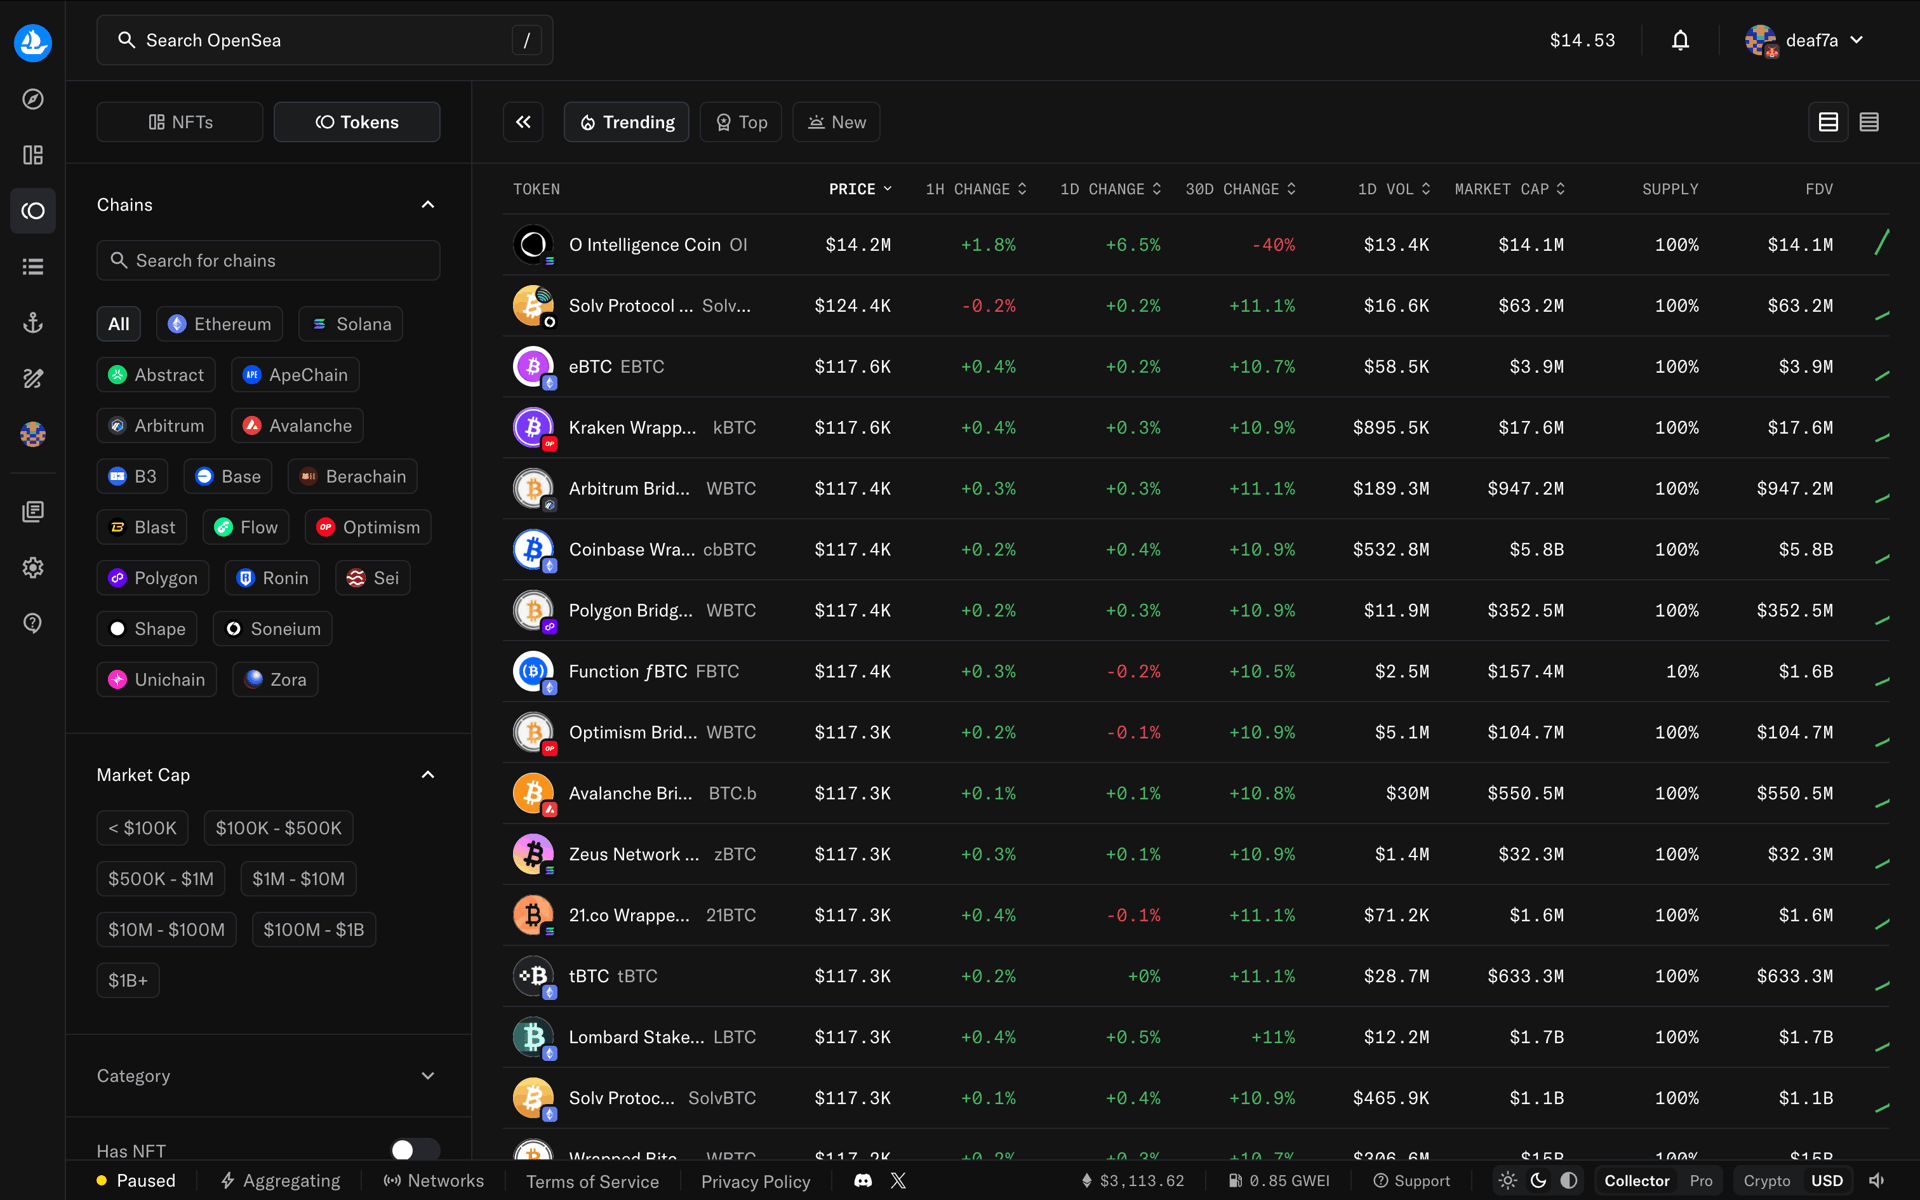Select the light theme sun icon

click(x=1508, y=1181)
